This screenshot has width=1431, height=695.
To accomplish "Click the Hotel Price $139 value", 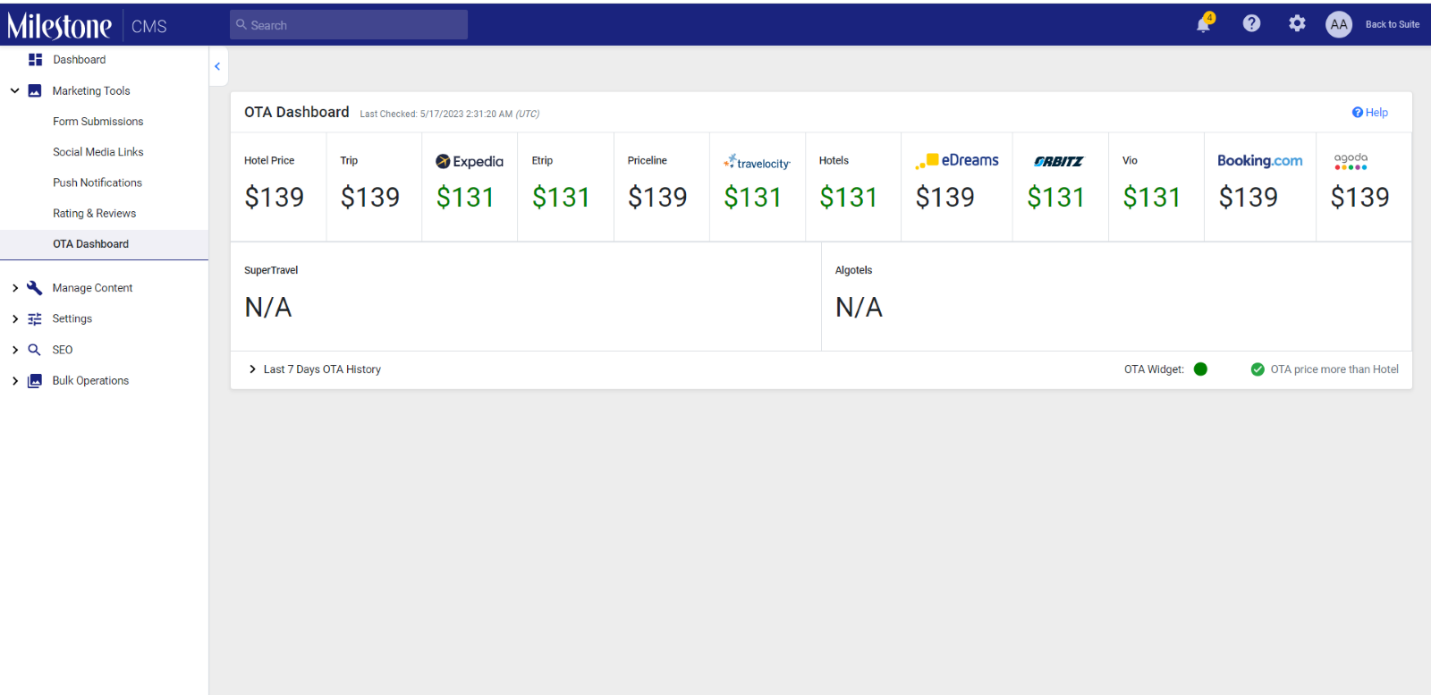I will coord(274,197).
